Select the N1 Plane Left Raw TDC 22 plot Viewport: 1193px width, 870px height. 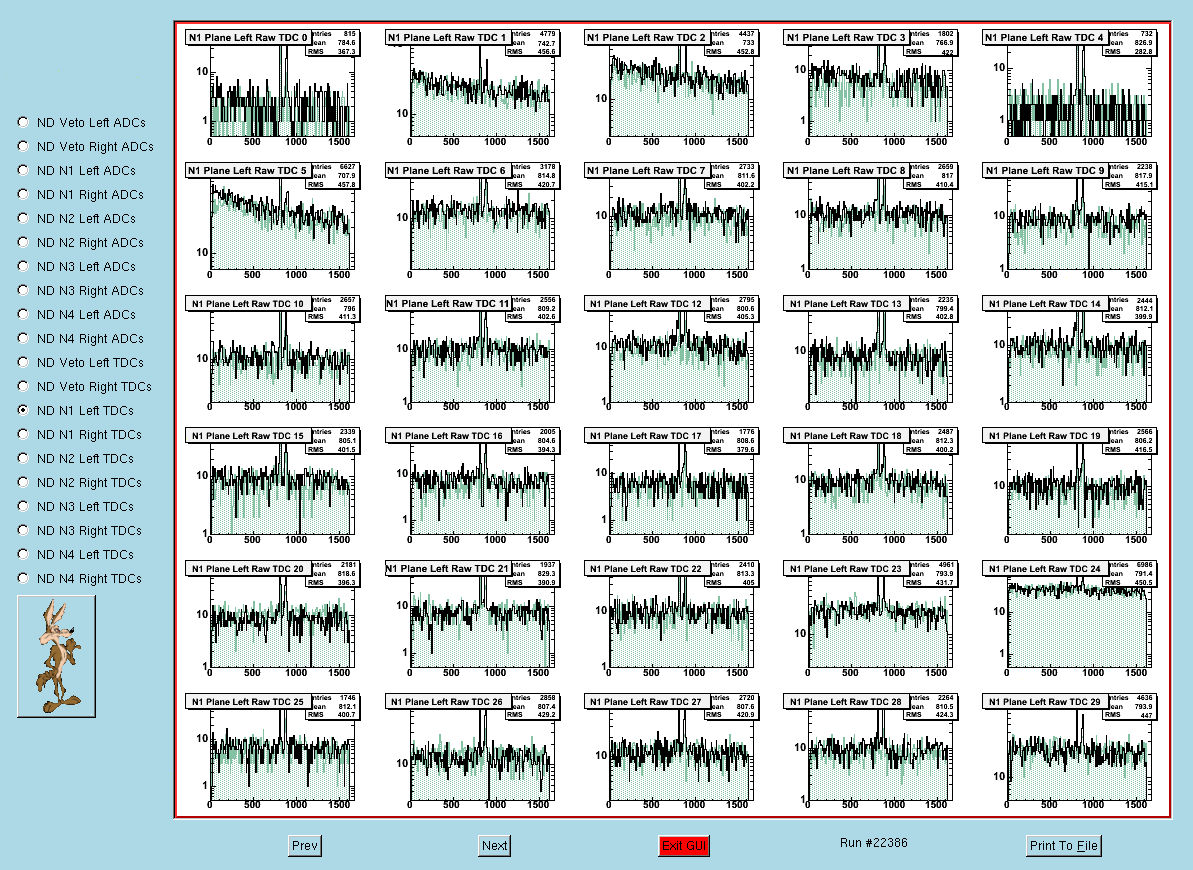(670, 619)
